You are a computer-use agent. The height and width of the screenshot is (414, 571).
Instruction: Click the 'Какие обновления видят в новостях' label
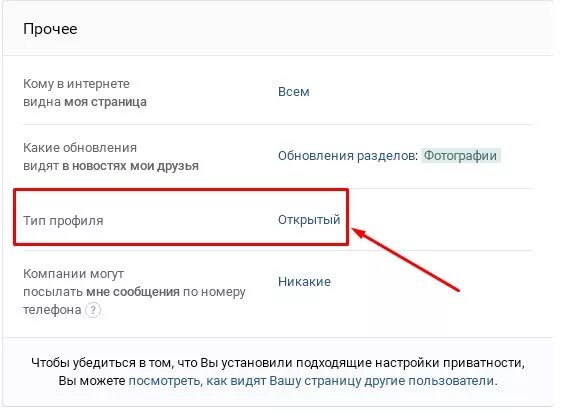[x=111, y=157]
